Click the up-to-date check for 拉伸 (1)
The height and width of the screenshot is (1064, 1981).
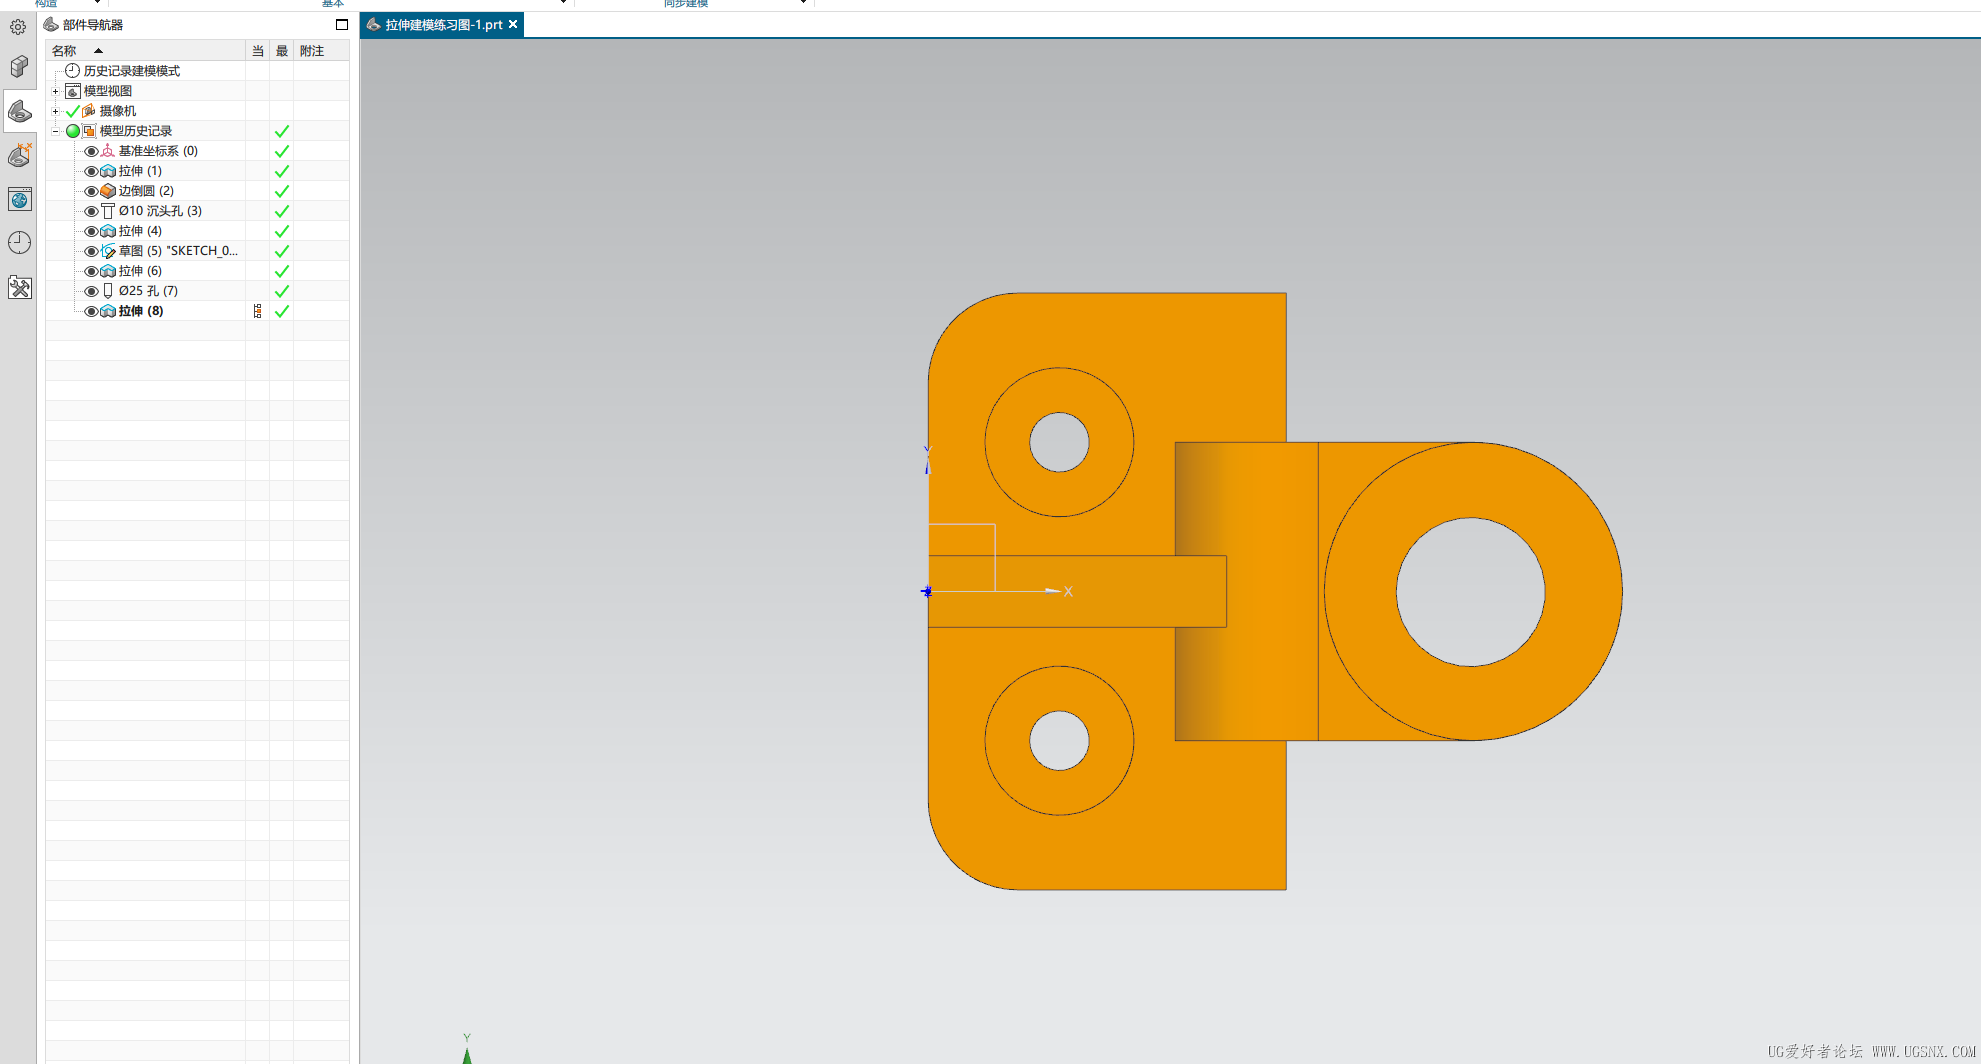(282, 171)
